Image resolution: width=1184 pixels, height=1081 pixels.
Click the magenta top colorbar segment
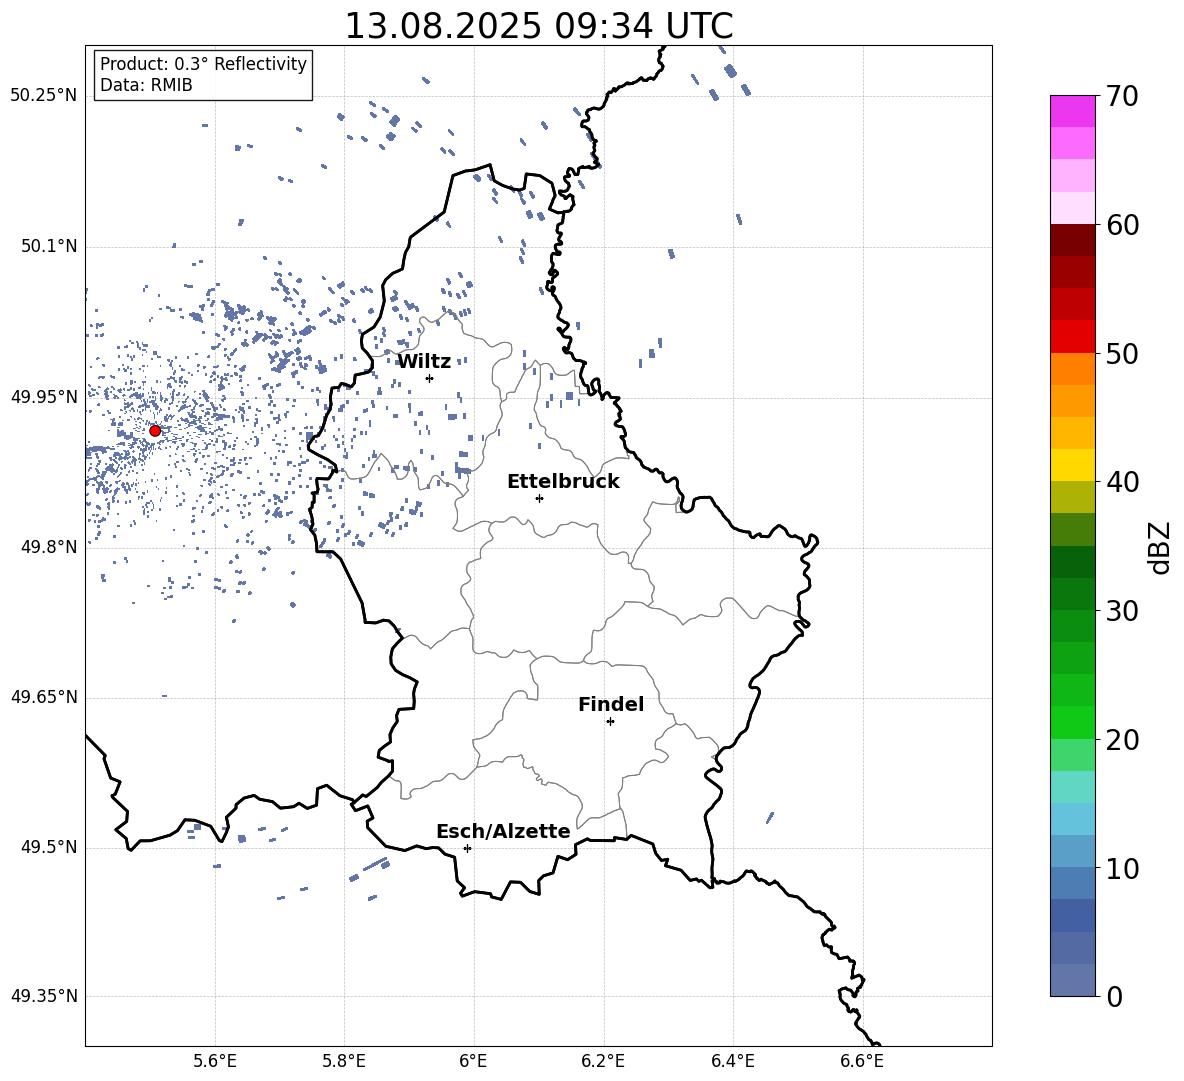pos(1073,112)
